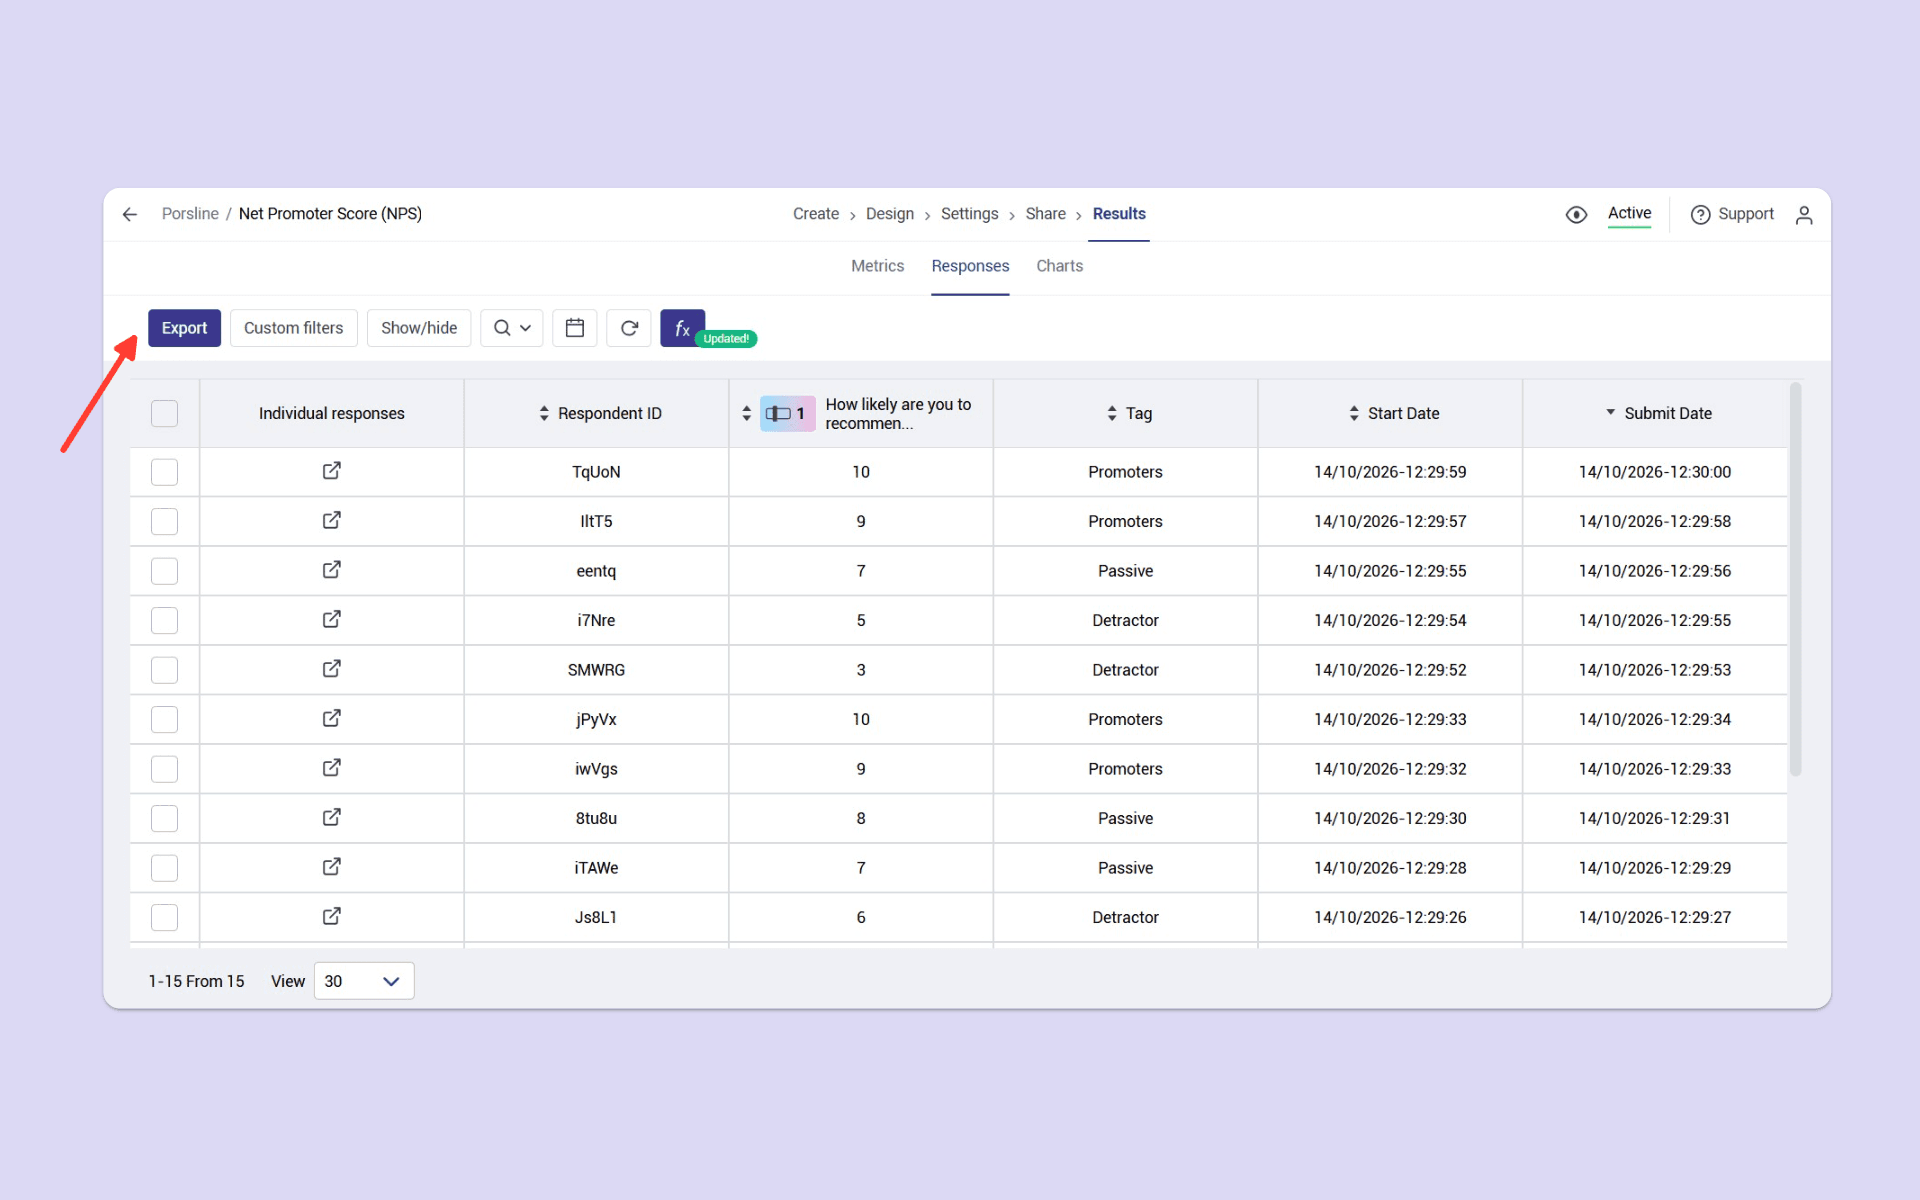The height and width of the screenshot is (1200, 1920).
Task: Select the checkbox for row IltT5
Action: (164, 521)
